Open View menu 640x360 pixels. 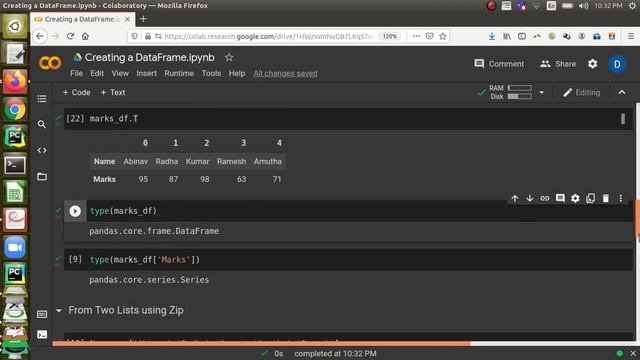pos(120,73)
